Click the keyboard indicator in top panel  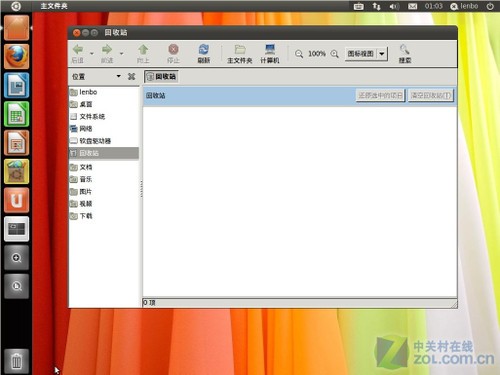[358, 6]
